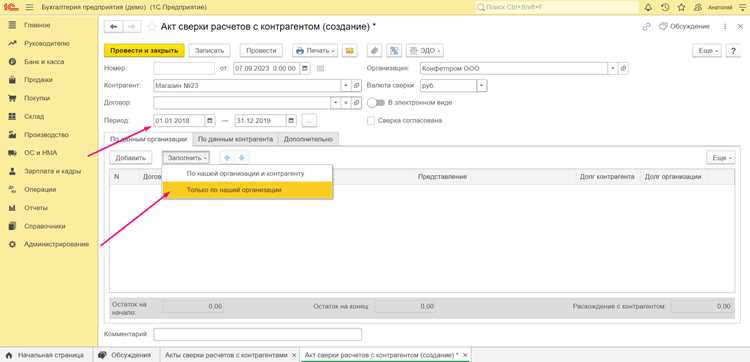Toggle В электронном виде switch
750x362 pixels.
point(375,103)
